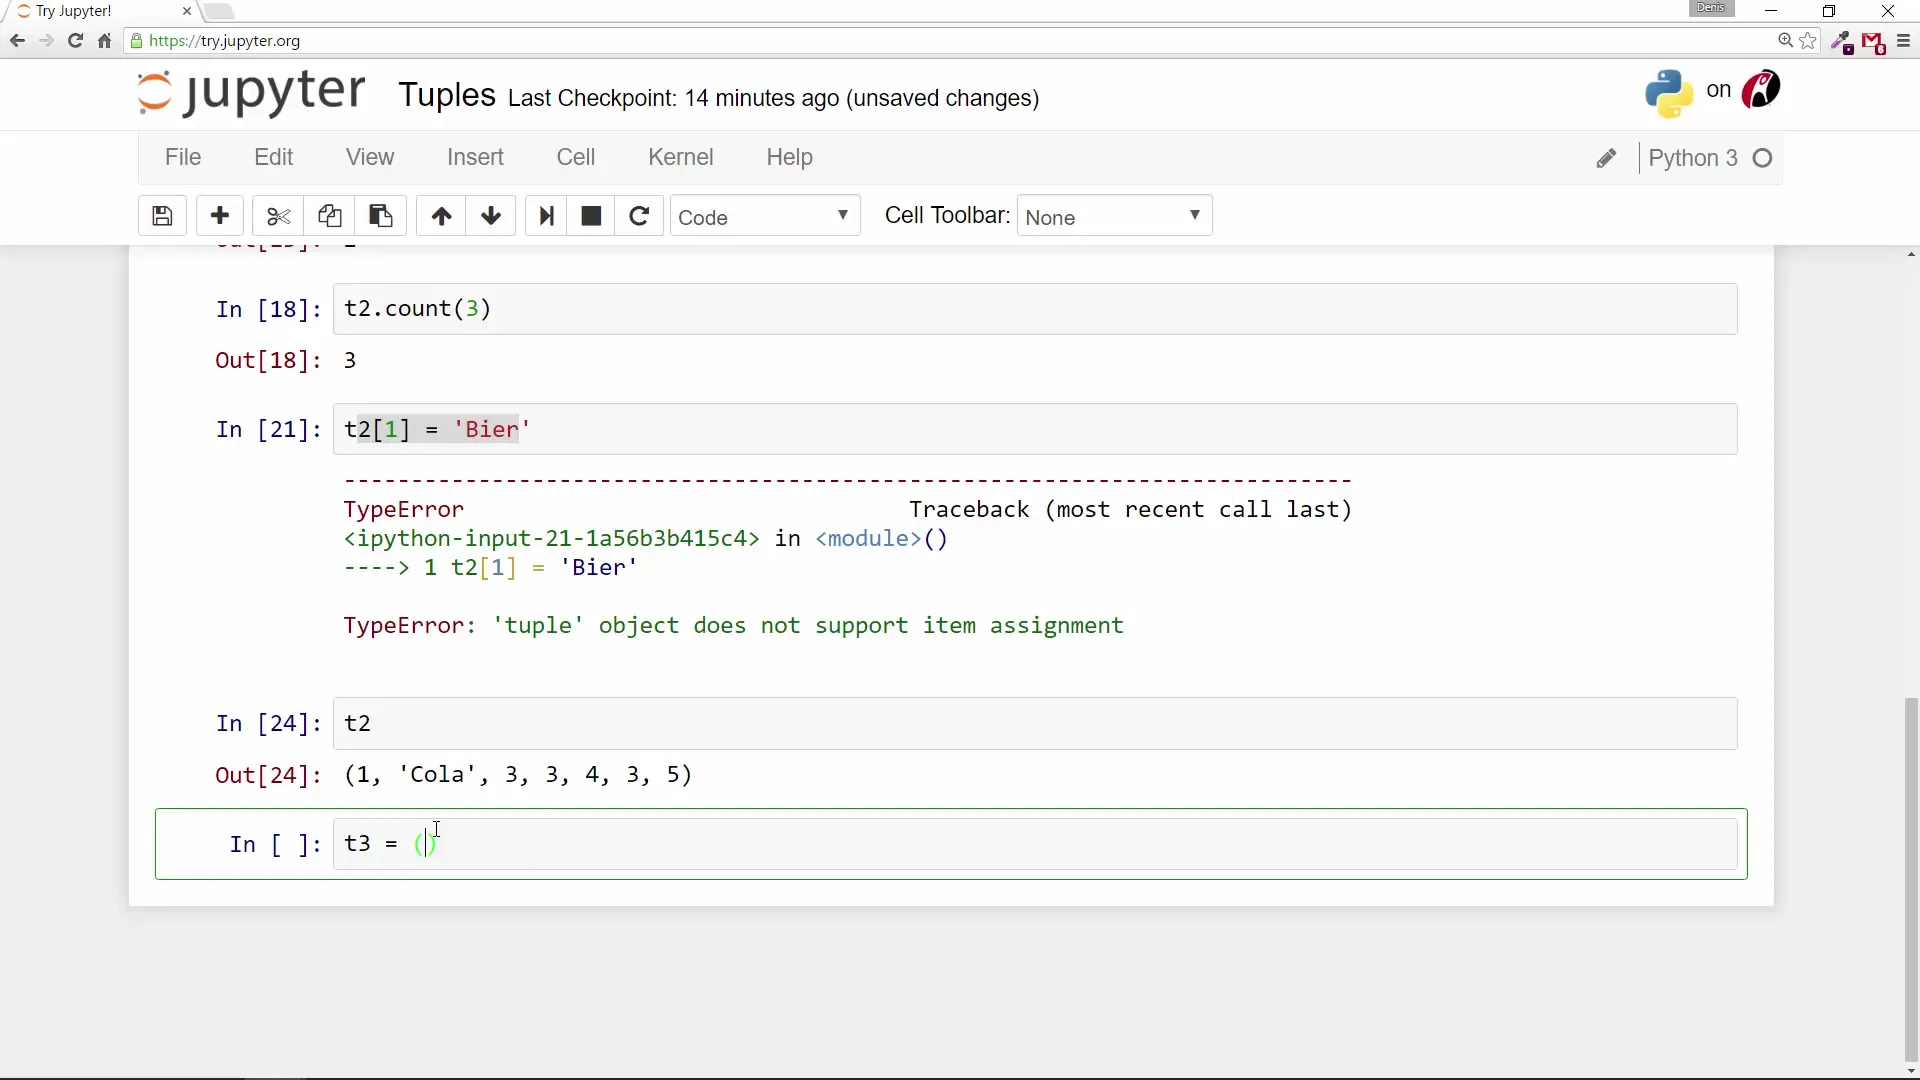Cut the selected cell with the scissors icon
This screenshot has height=1080, width=1920.
[278, 216]
